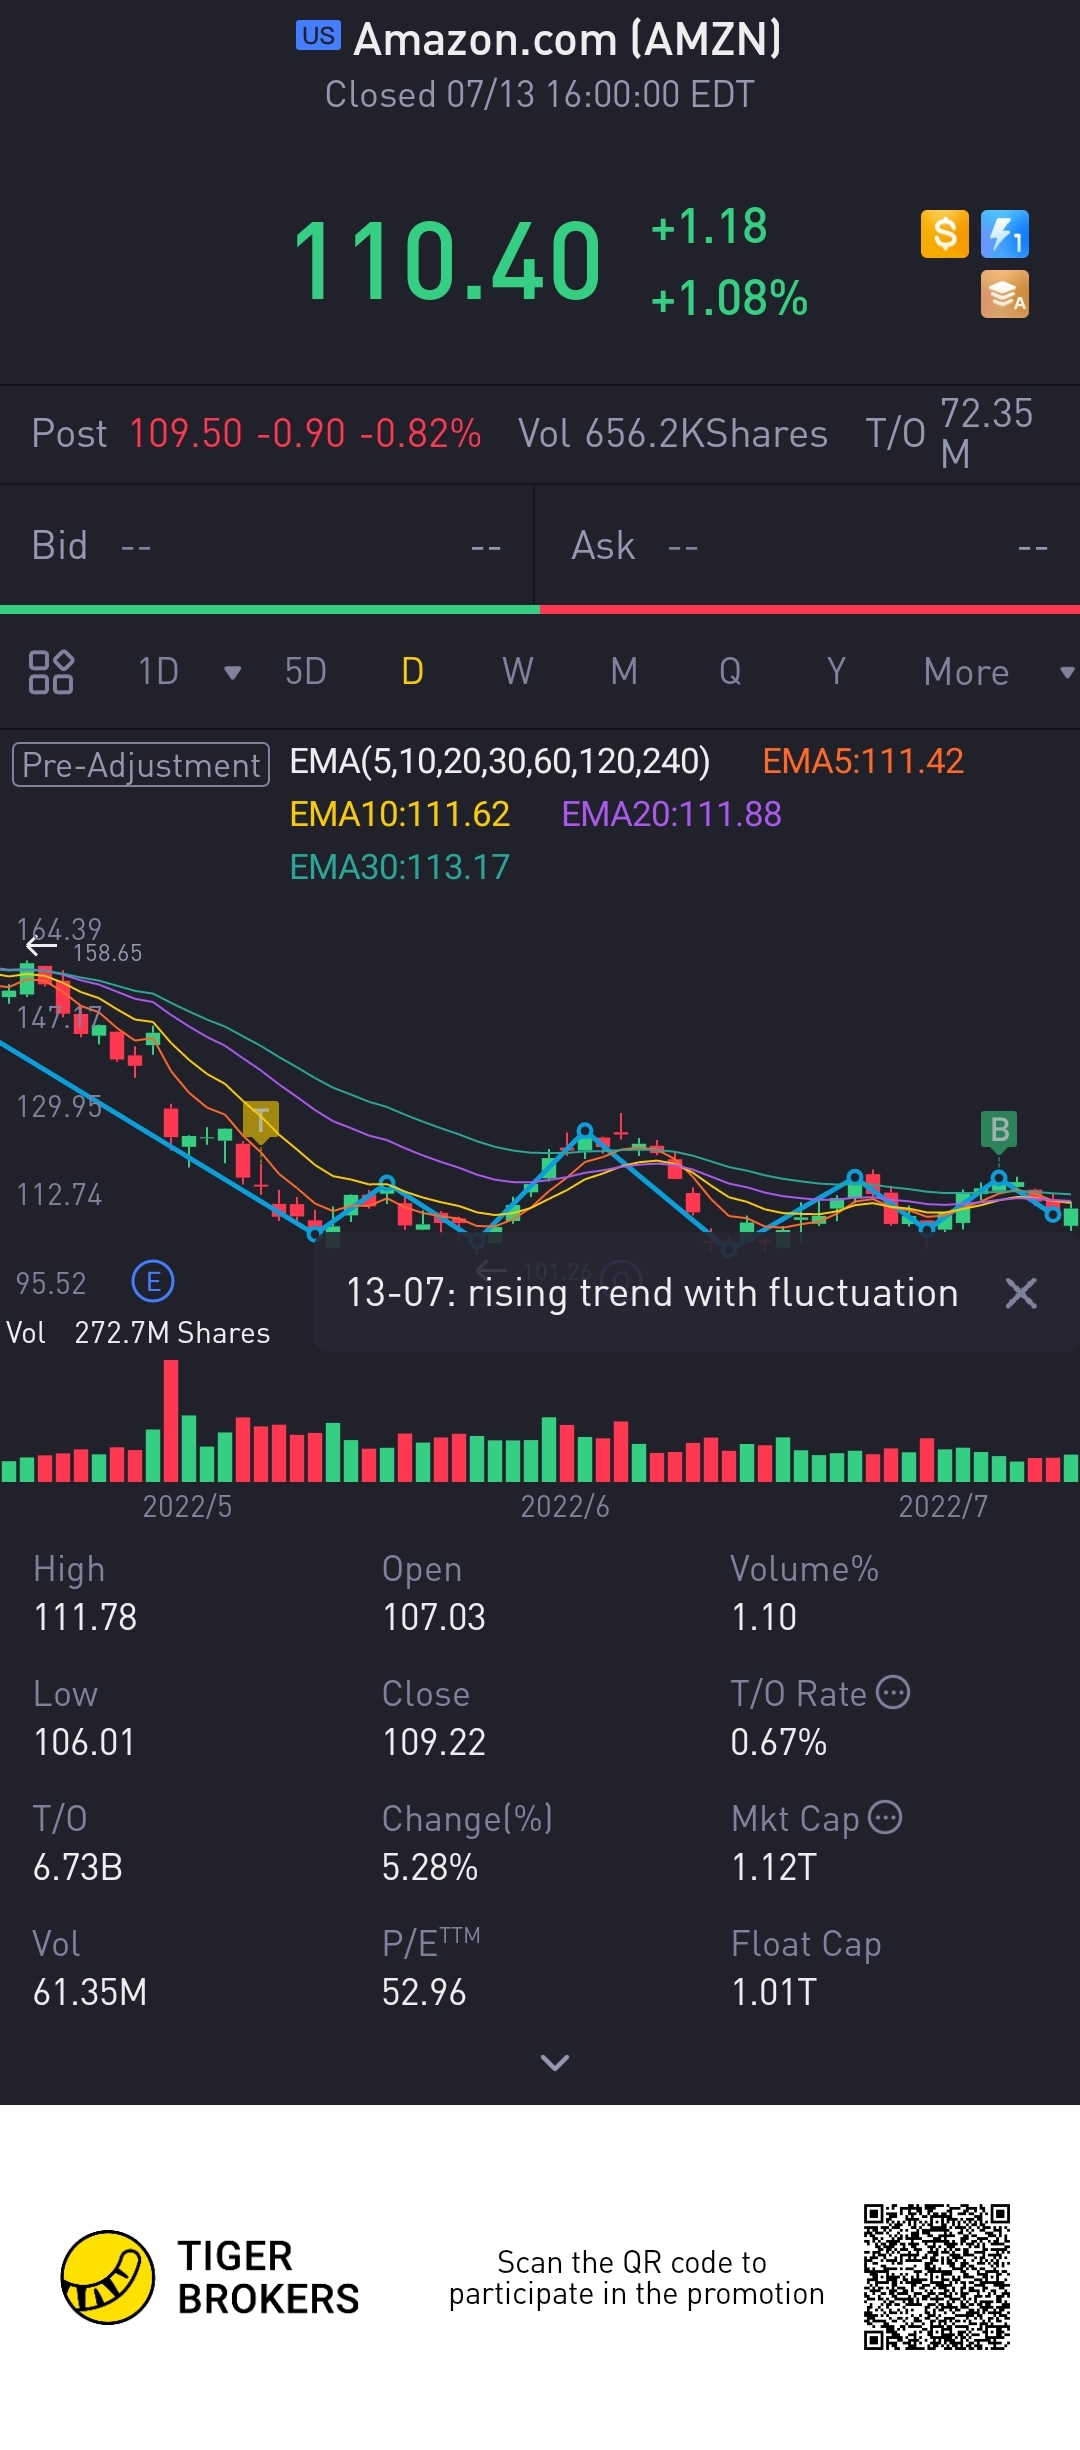This screenshot has width=1080, height=2450.
Task: Toggle the Pre-Adjustment button
Action: [141, 765]
